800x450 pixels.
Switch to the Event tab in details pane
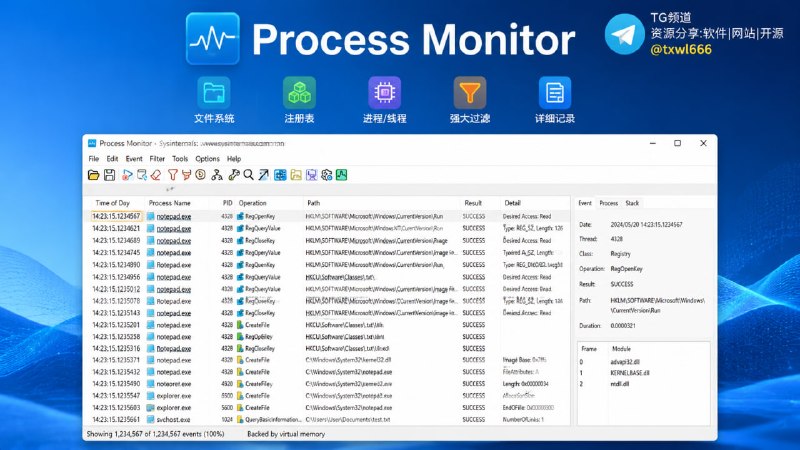click(585, 203)
